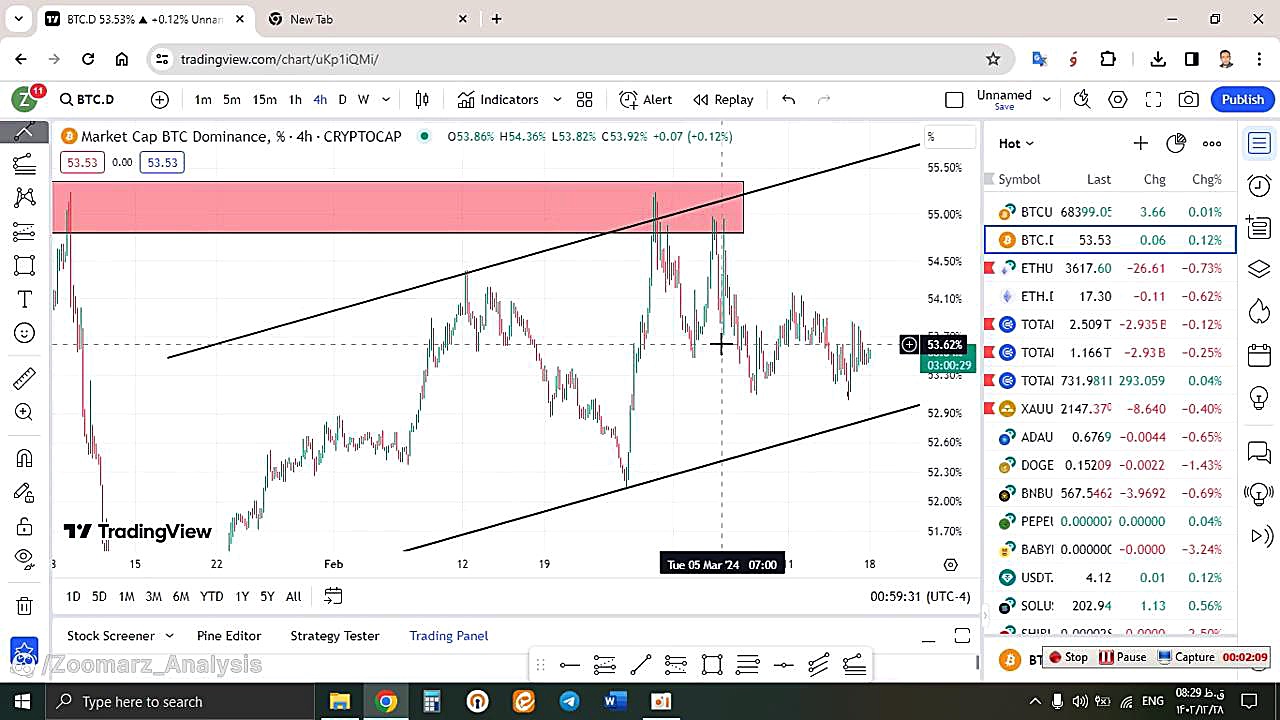Click the compare or add symbol plus icon
The width and height of the screenshot is (1280, 720).
click(160, 99)
